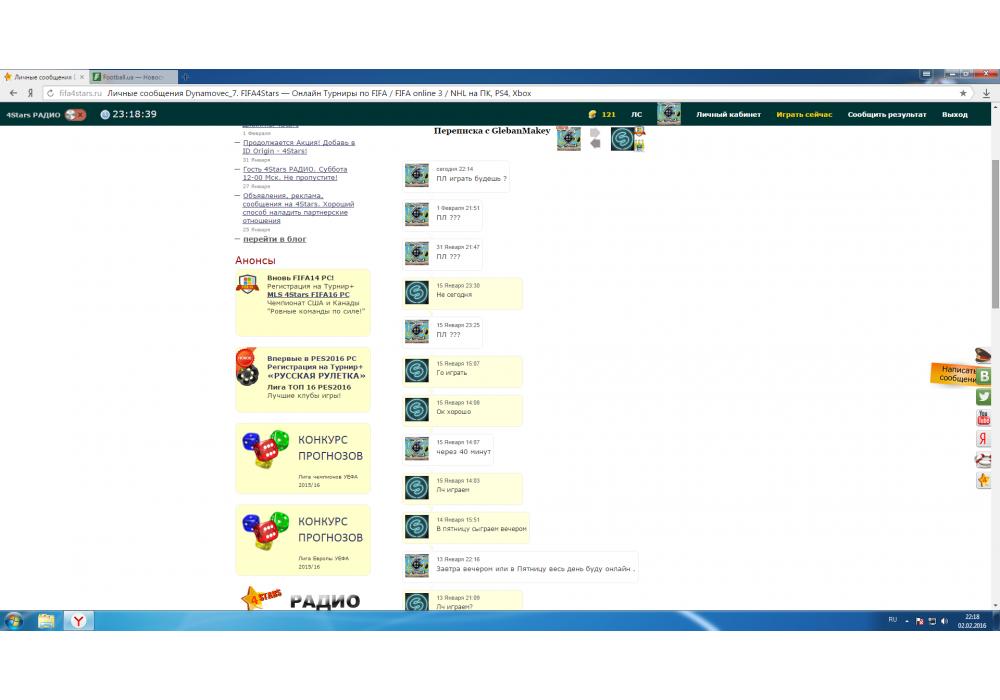This screenshot has width=1000, height=700.
Task: Click the browser back arrow
Action: click(x=13, y=93)
